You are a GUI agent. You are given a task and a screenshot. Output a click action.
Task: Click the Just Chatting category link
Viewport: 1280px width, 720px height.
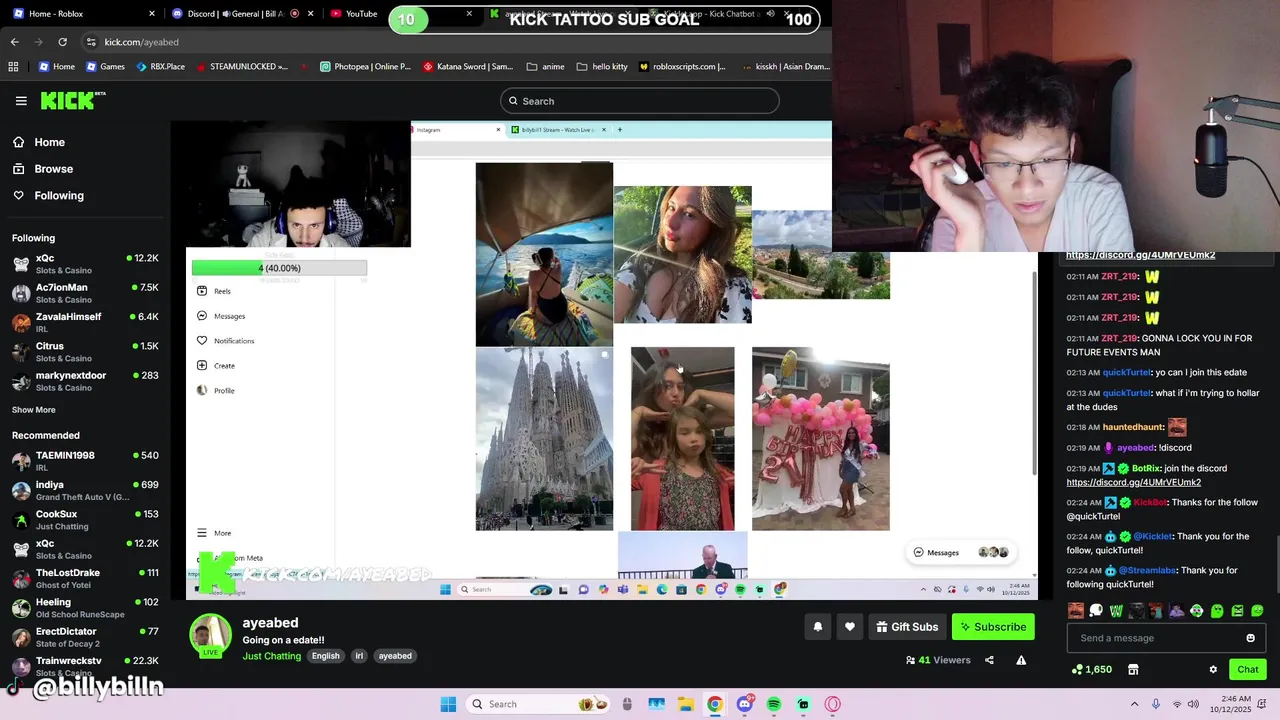(271, 656)
